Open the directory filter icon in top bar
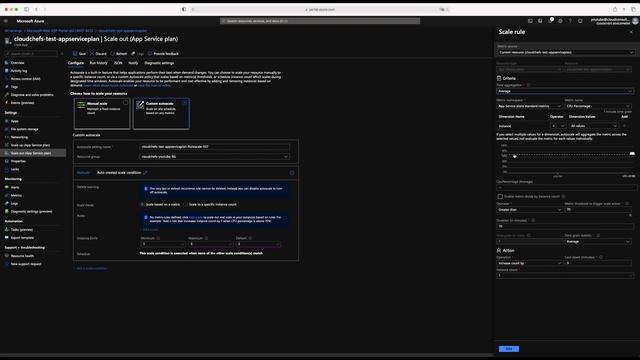Viewport: 640px width, 360px height. pos(540,21)
